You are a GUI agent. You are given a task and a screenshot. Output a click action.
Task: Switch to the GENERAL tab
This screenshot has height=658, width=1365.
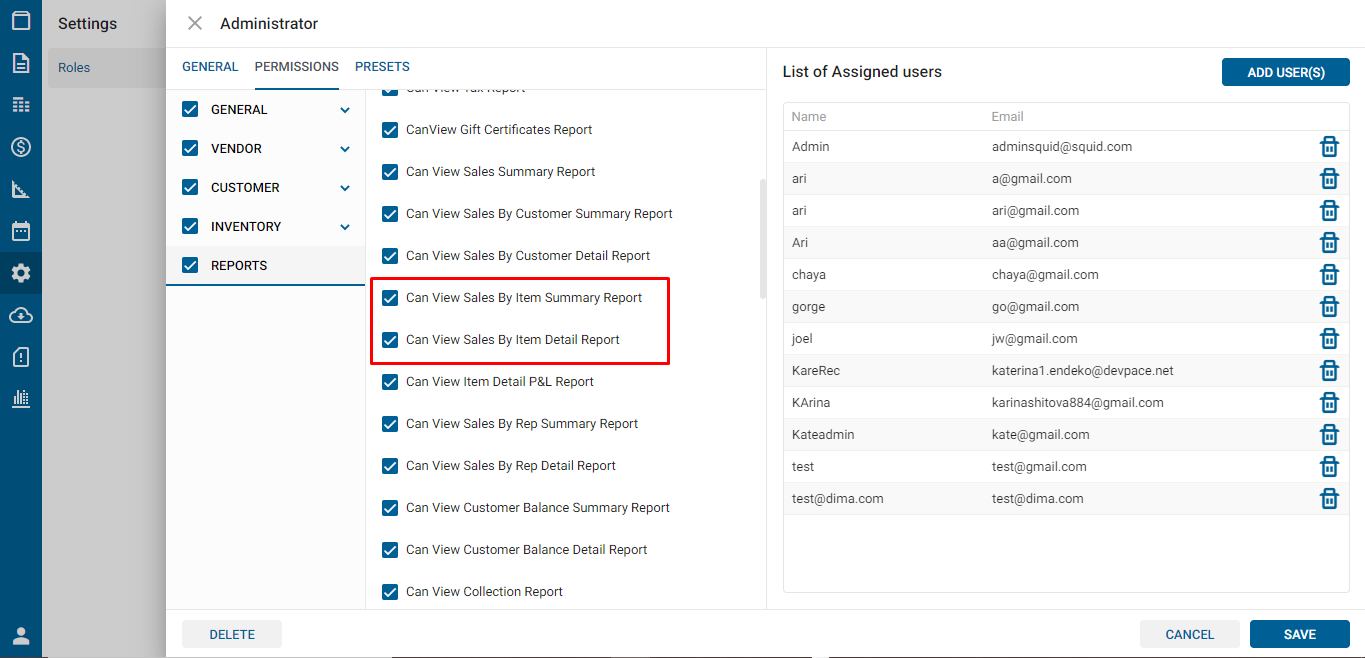tap(210, 67)
